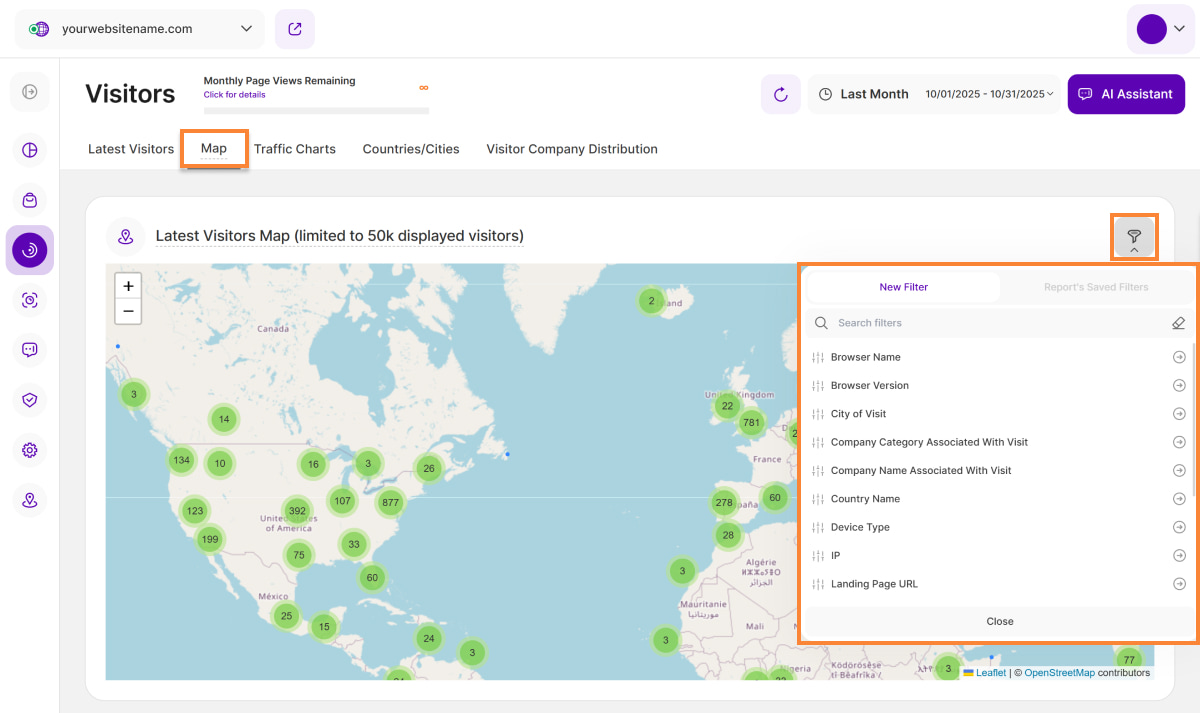Viewport: 1200px width, 713px height.
Task: Open the settings gear icon in sidebar
Action: click(30, 450)
